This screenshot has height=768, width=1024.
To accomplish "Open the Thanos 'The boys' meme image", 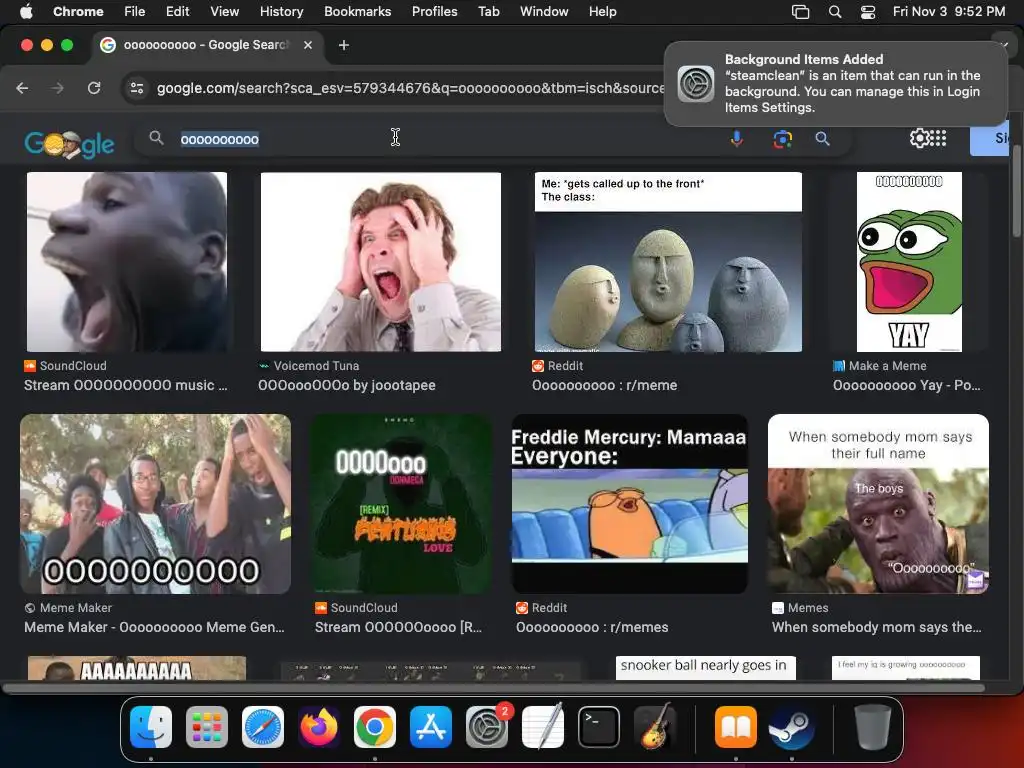I will click(x=878, y=504).
